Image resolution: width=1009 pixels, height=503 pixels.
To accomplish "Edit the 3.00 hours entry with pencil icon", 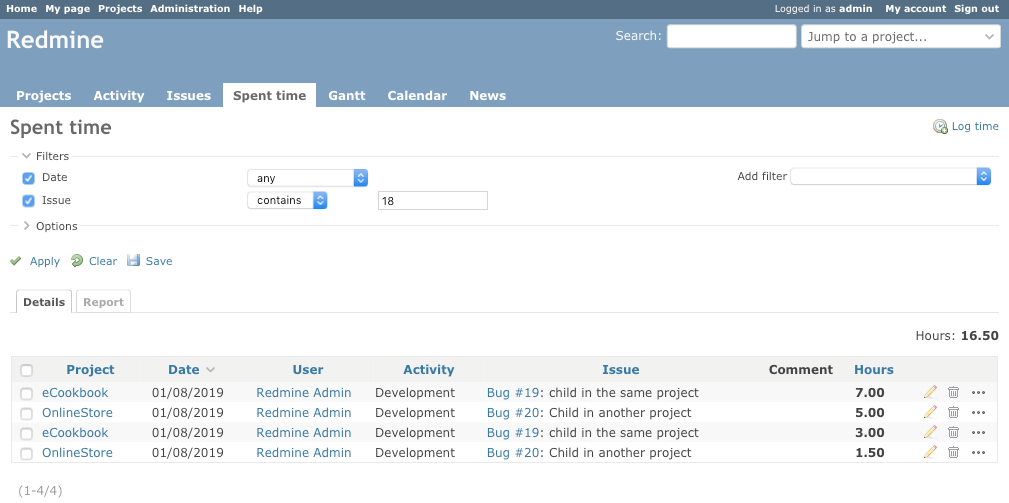I will tap(930, 432).
